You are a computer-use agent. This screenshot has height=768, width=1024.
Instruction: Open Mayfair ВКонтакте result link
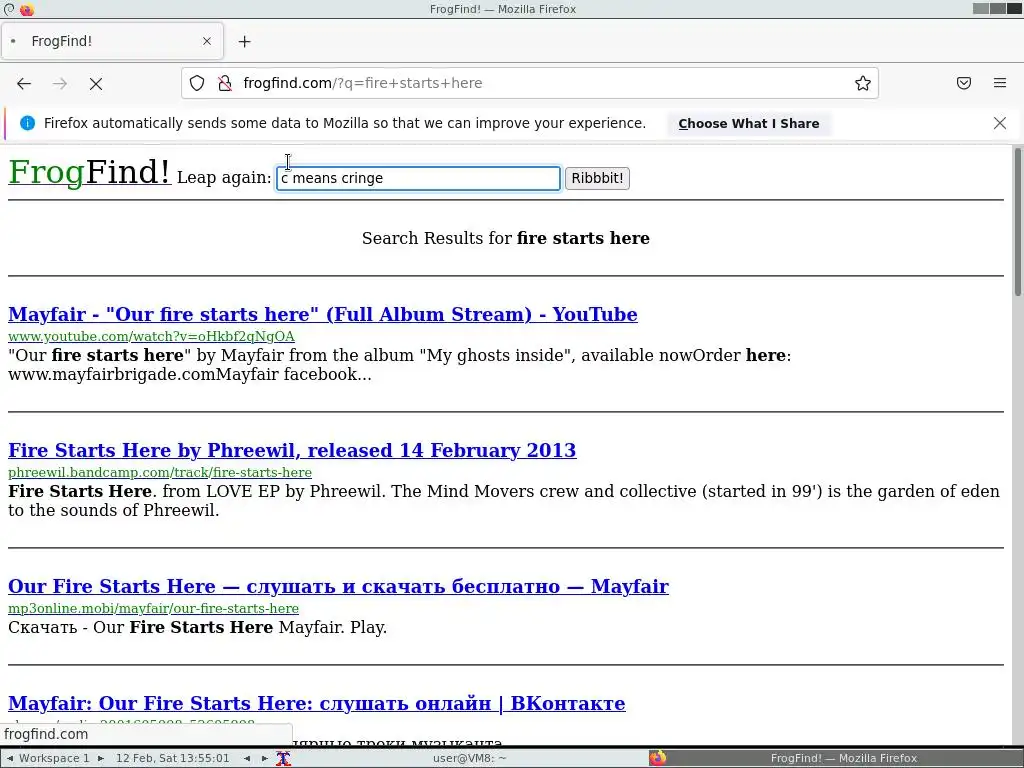317,703
